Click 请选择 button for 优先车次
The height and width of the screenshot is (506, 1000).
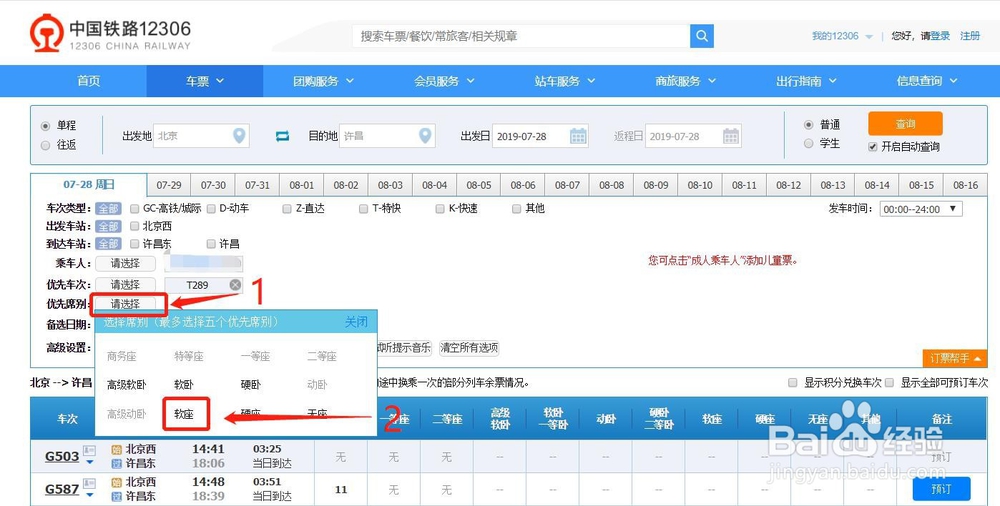(x=126, y=285)
